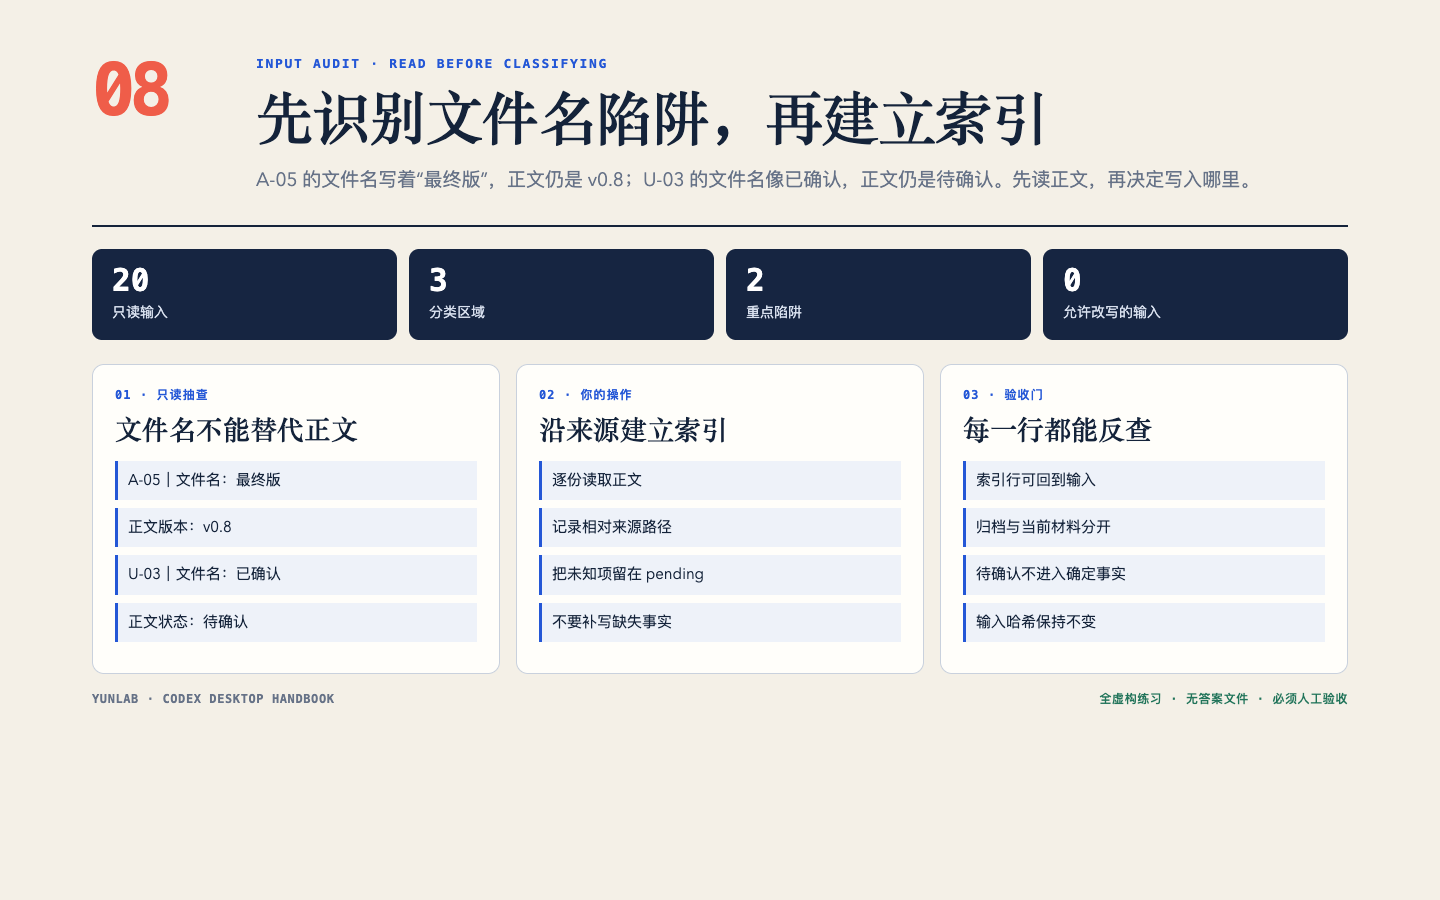
Task: Click row '把未知项留在 pending'
Action: click(720, 574)
